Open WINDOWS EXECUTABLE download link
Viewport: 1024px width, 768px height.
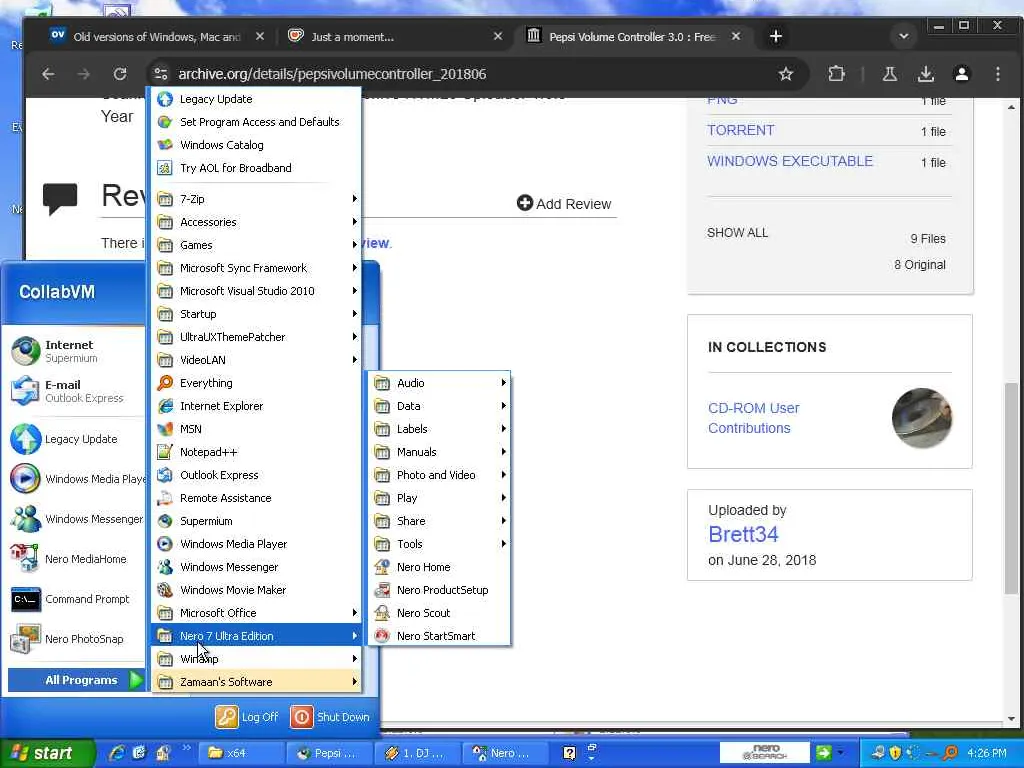tap(790, 161)
